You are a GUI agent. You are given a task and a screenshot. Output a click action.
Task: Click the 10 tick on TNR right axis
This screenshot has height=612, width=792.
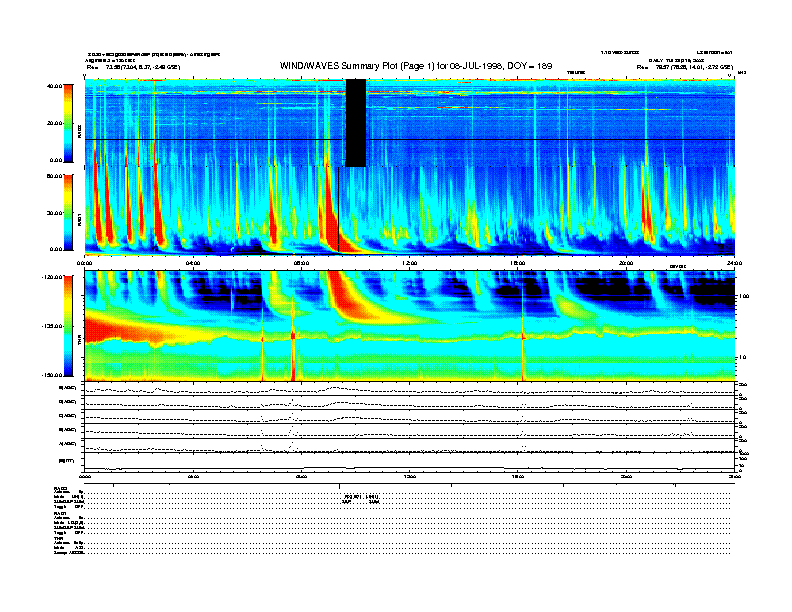pyautogui.click(x=742, y=358)
